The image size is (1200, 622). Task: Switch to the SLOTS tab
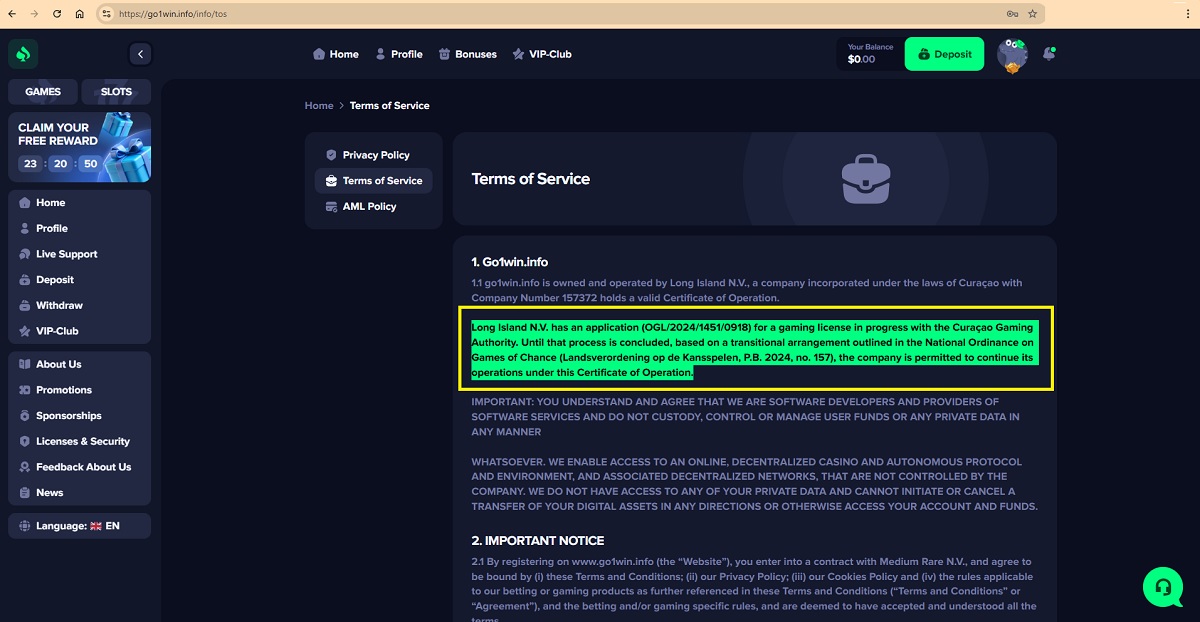tap(116, 92)
